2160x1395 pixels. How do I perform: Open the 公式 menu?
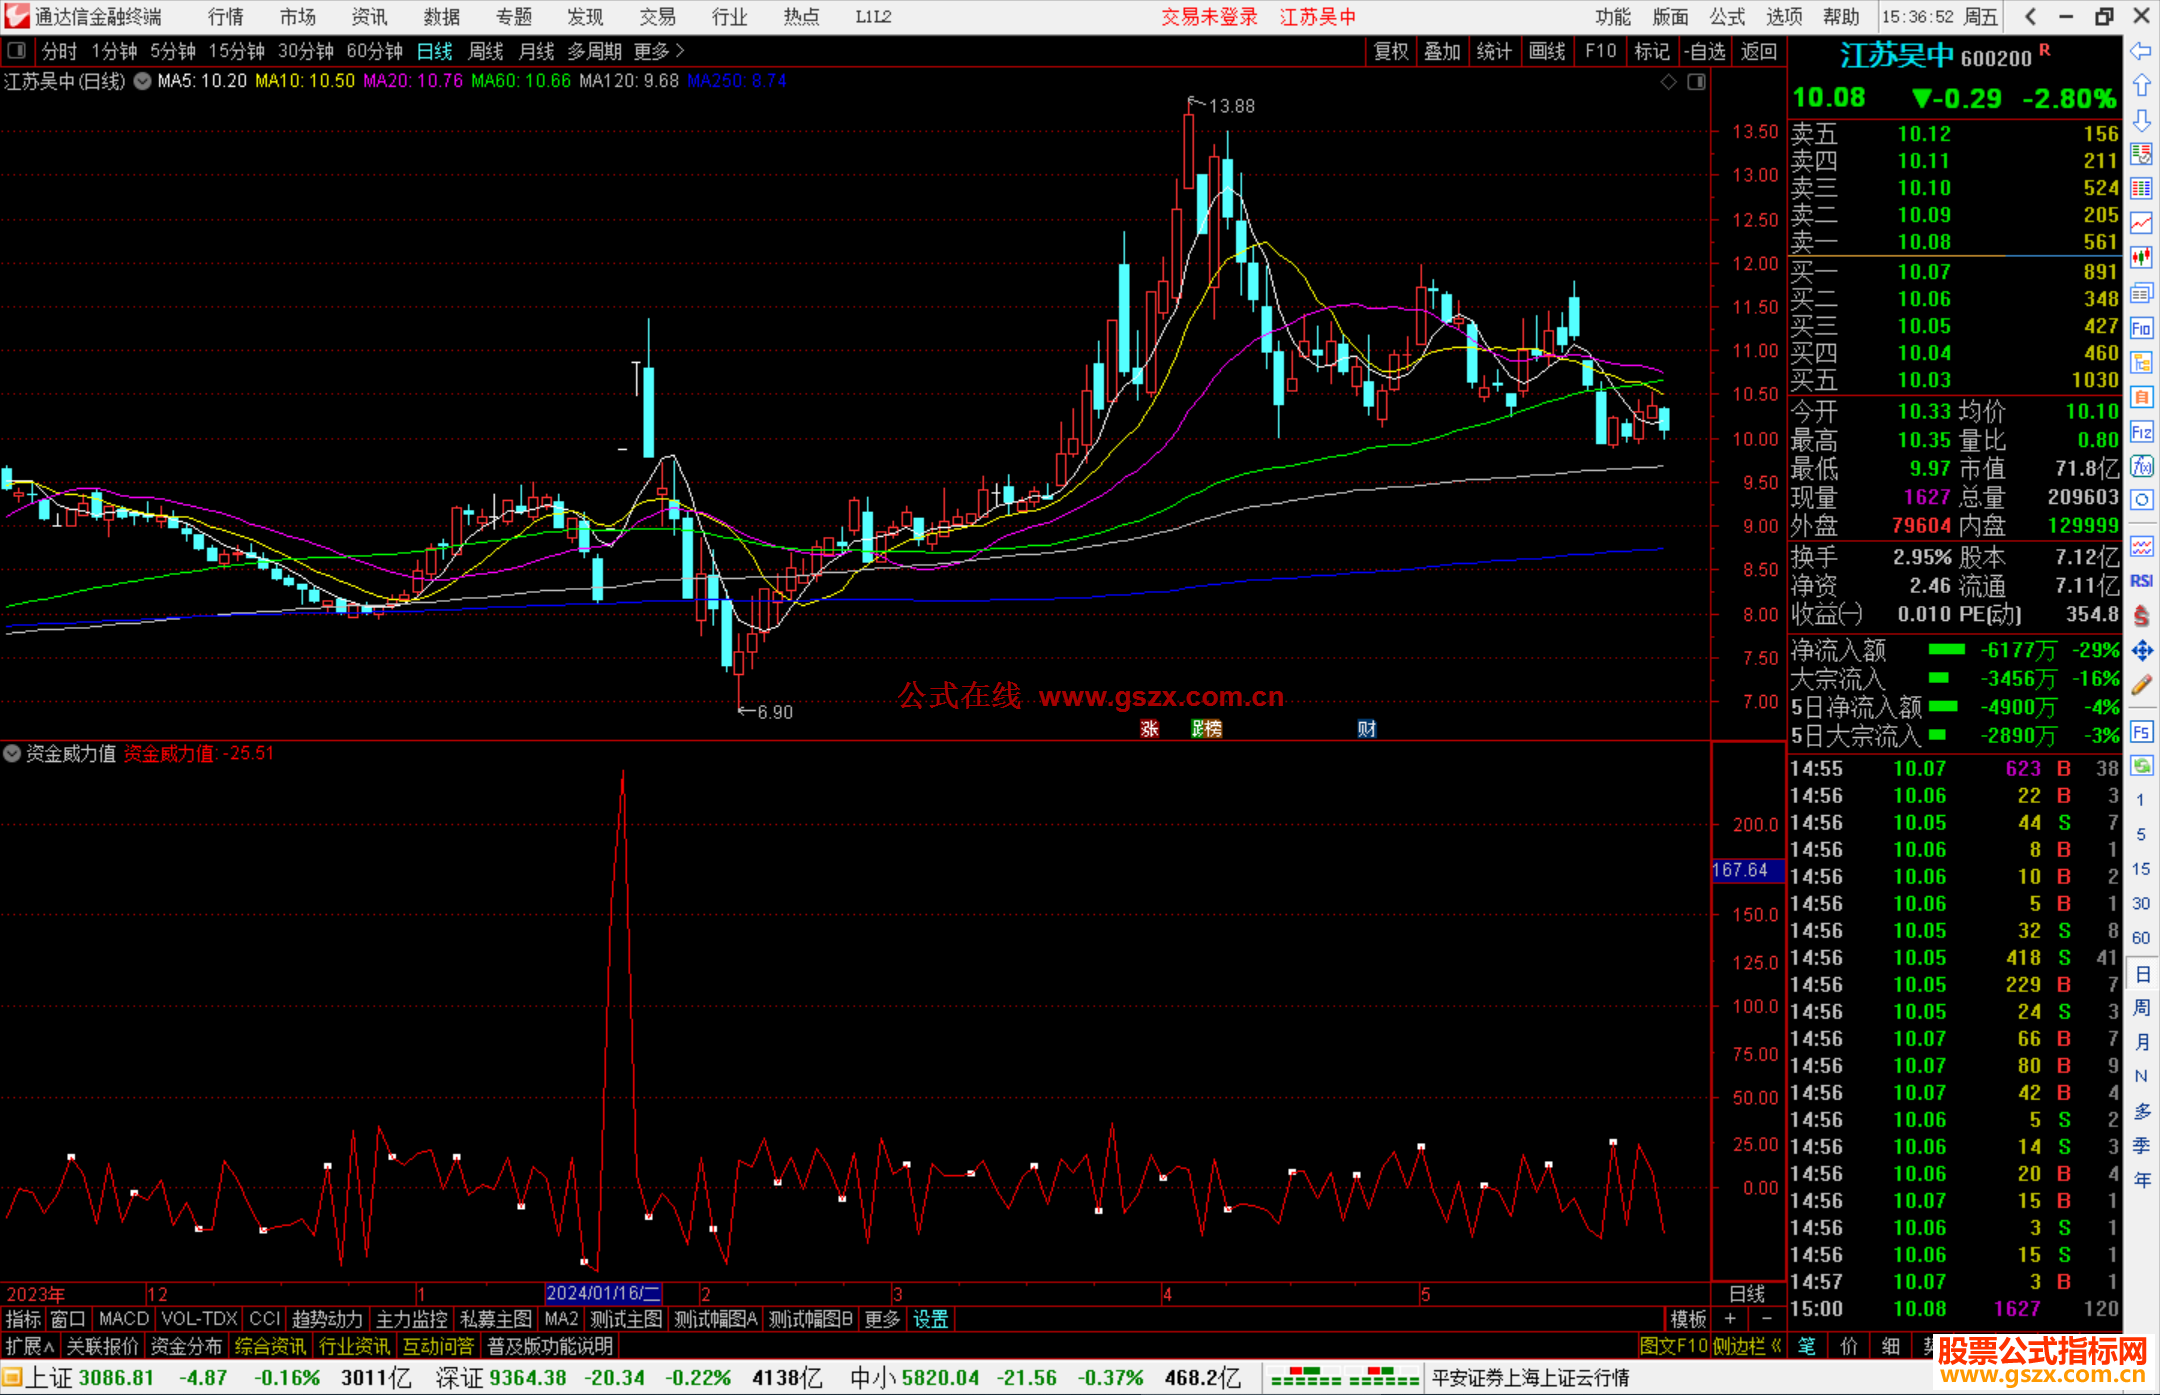(1726, 17)
